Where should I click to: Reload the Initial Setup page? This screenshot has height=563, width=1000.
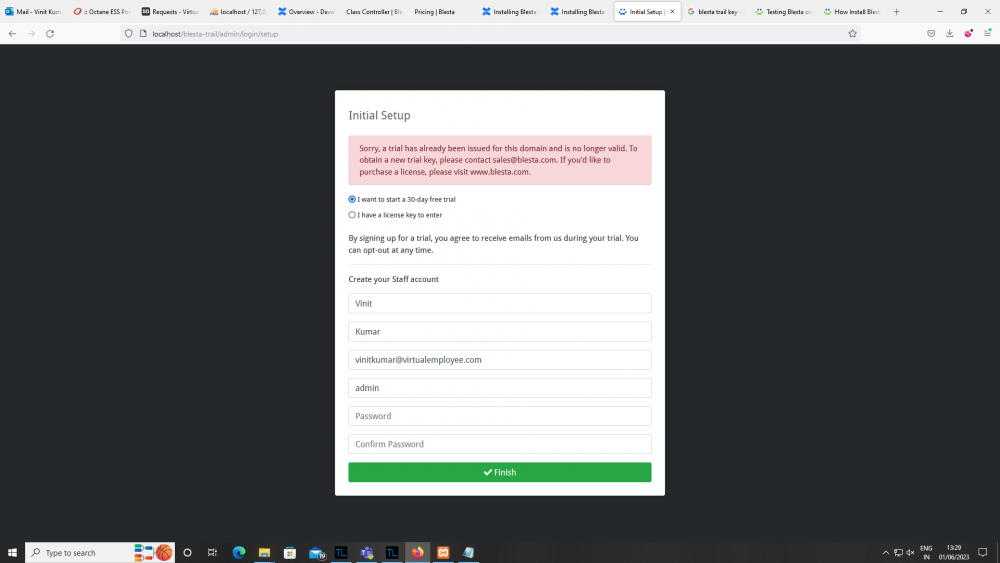coord(50,34)
